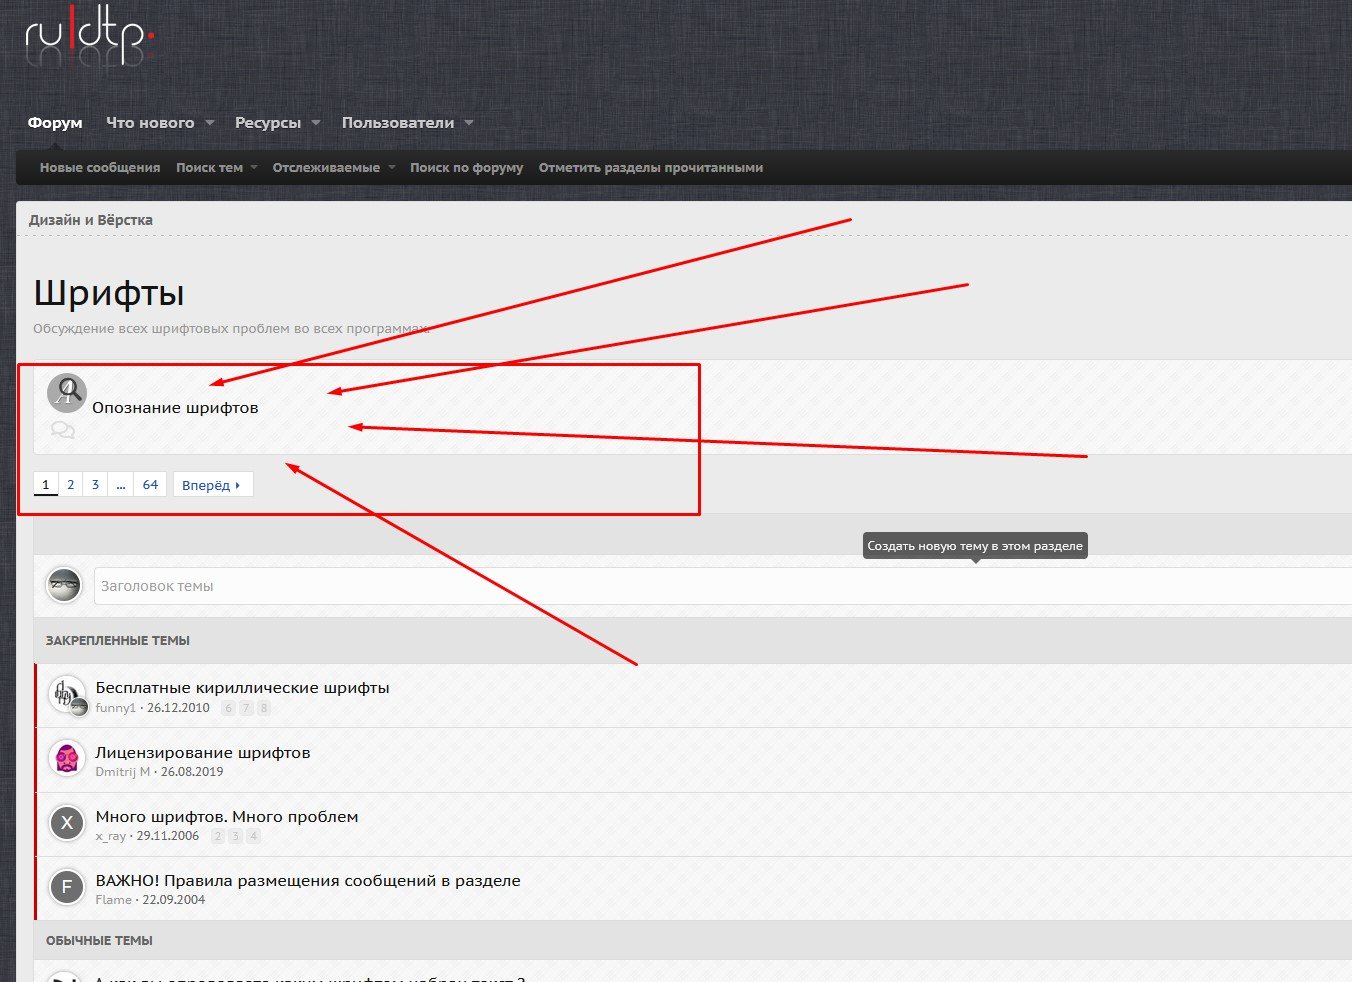Open the Пользователи navigation tab

pos(398,123)
